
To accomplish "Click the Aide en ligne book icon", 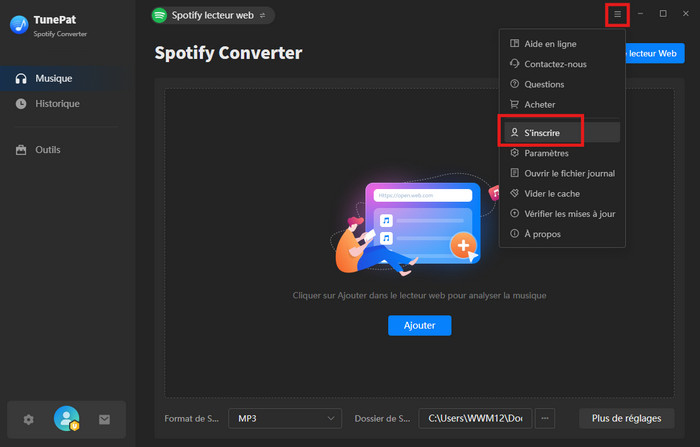I will [514, 43].
